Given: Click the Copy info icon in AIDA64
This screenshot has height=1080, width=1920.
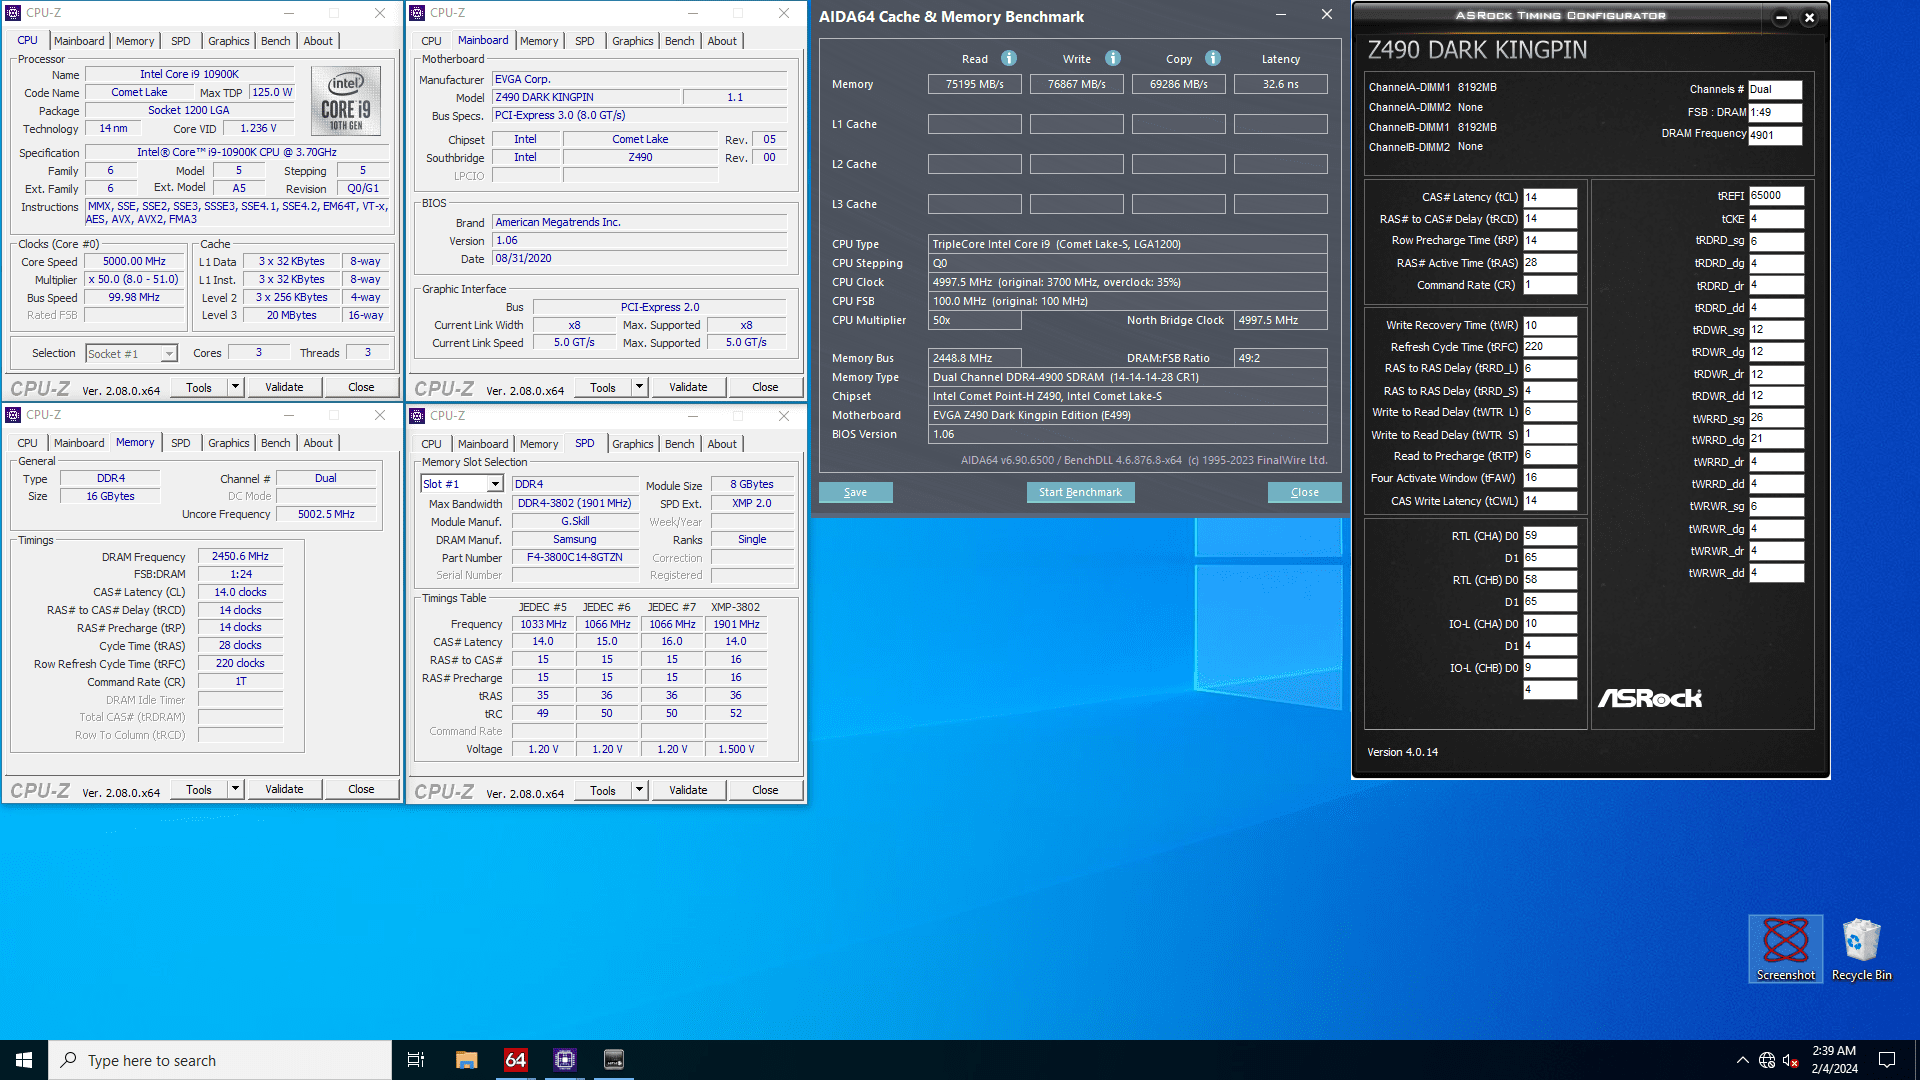Looking at the screenshot, I should point(1213,58).
